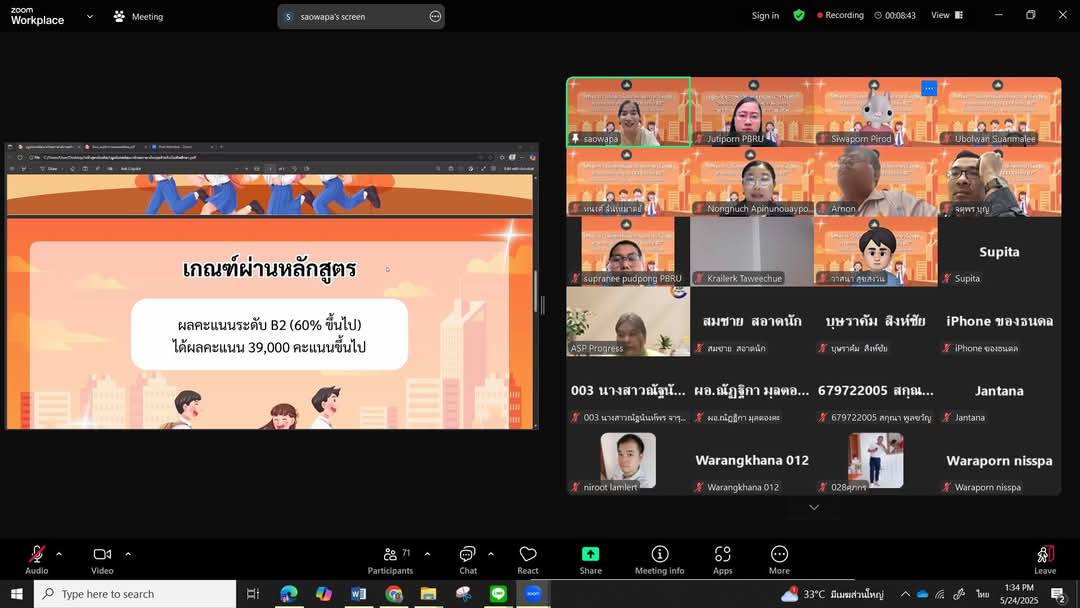
Task: Open the More options menu
Action: (779, 559)
